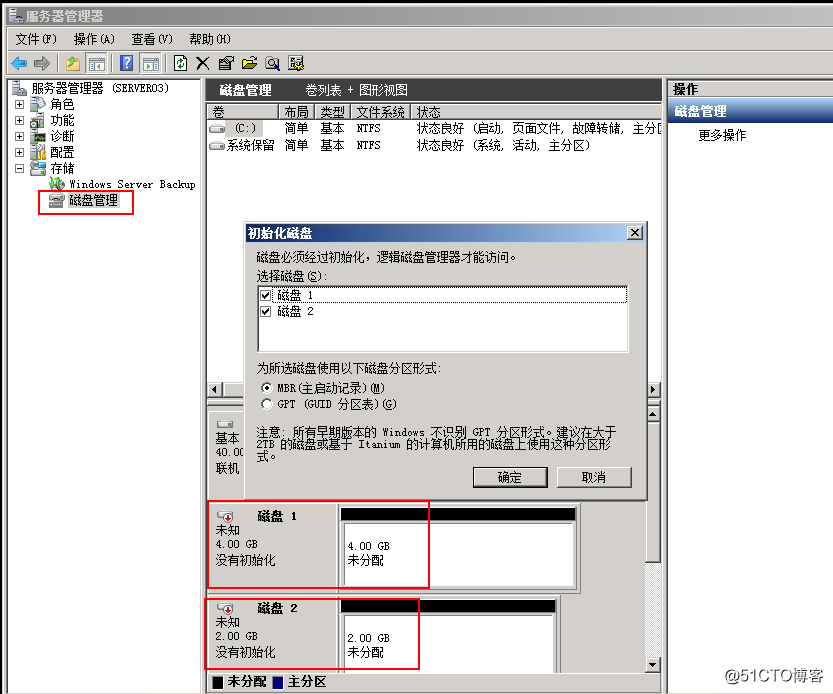The width and height of the screenshot is (833, 694).
Task: Click the Refresh toolbar icon
Action: click(x=181, y=63)
